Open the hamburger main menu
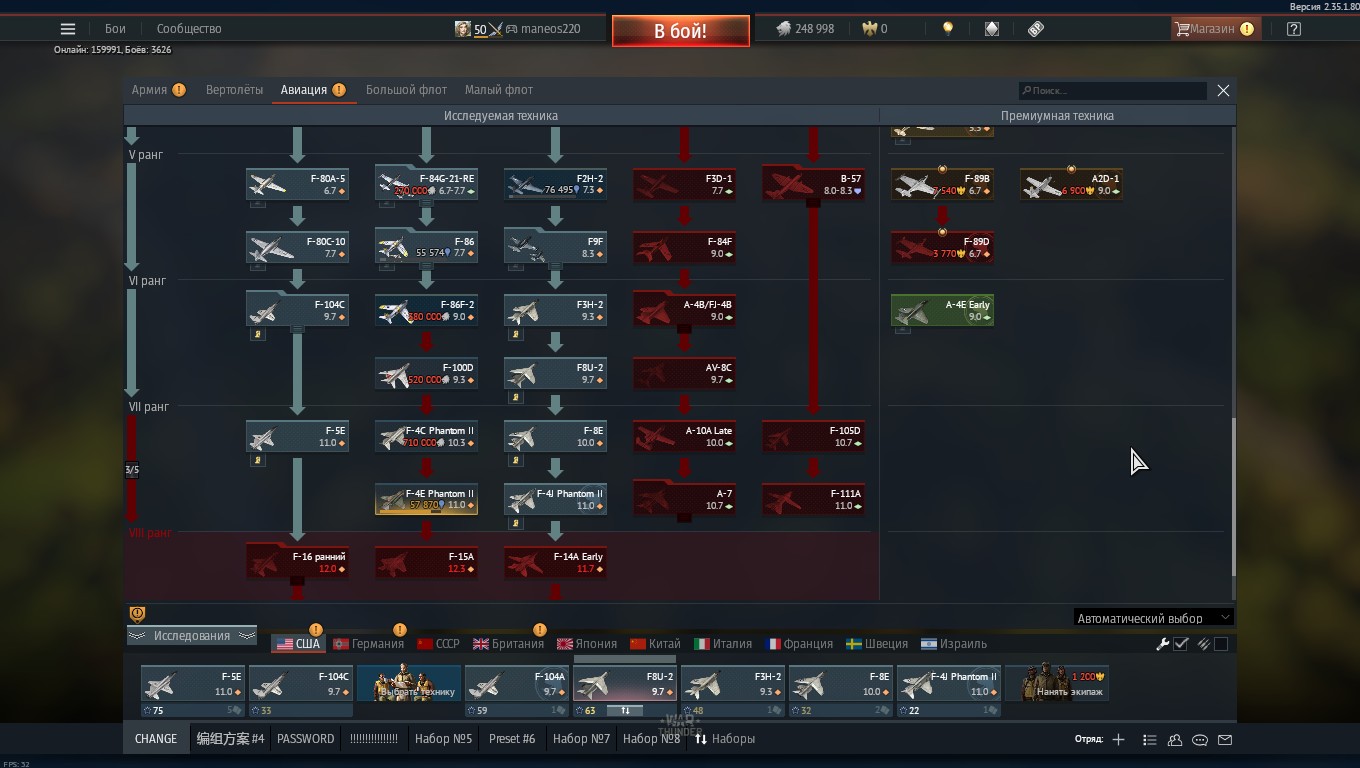Screen dimensions: 1360x768 68,29
